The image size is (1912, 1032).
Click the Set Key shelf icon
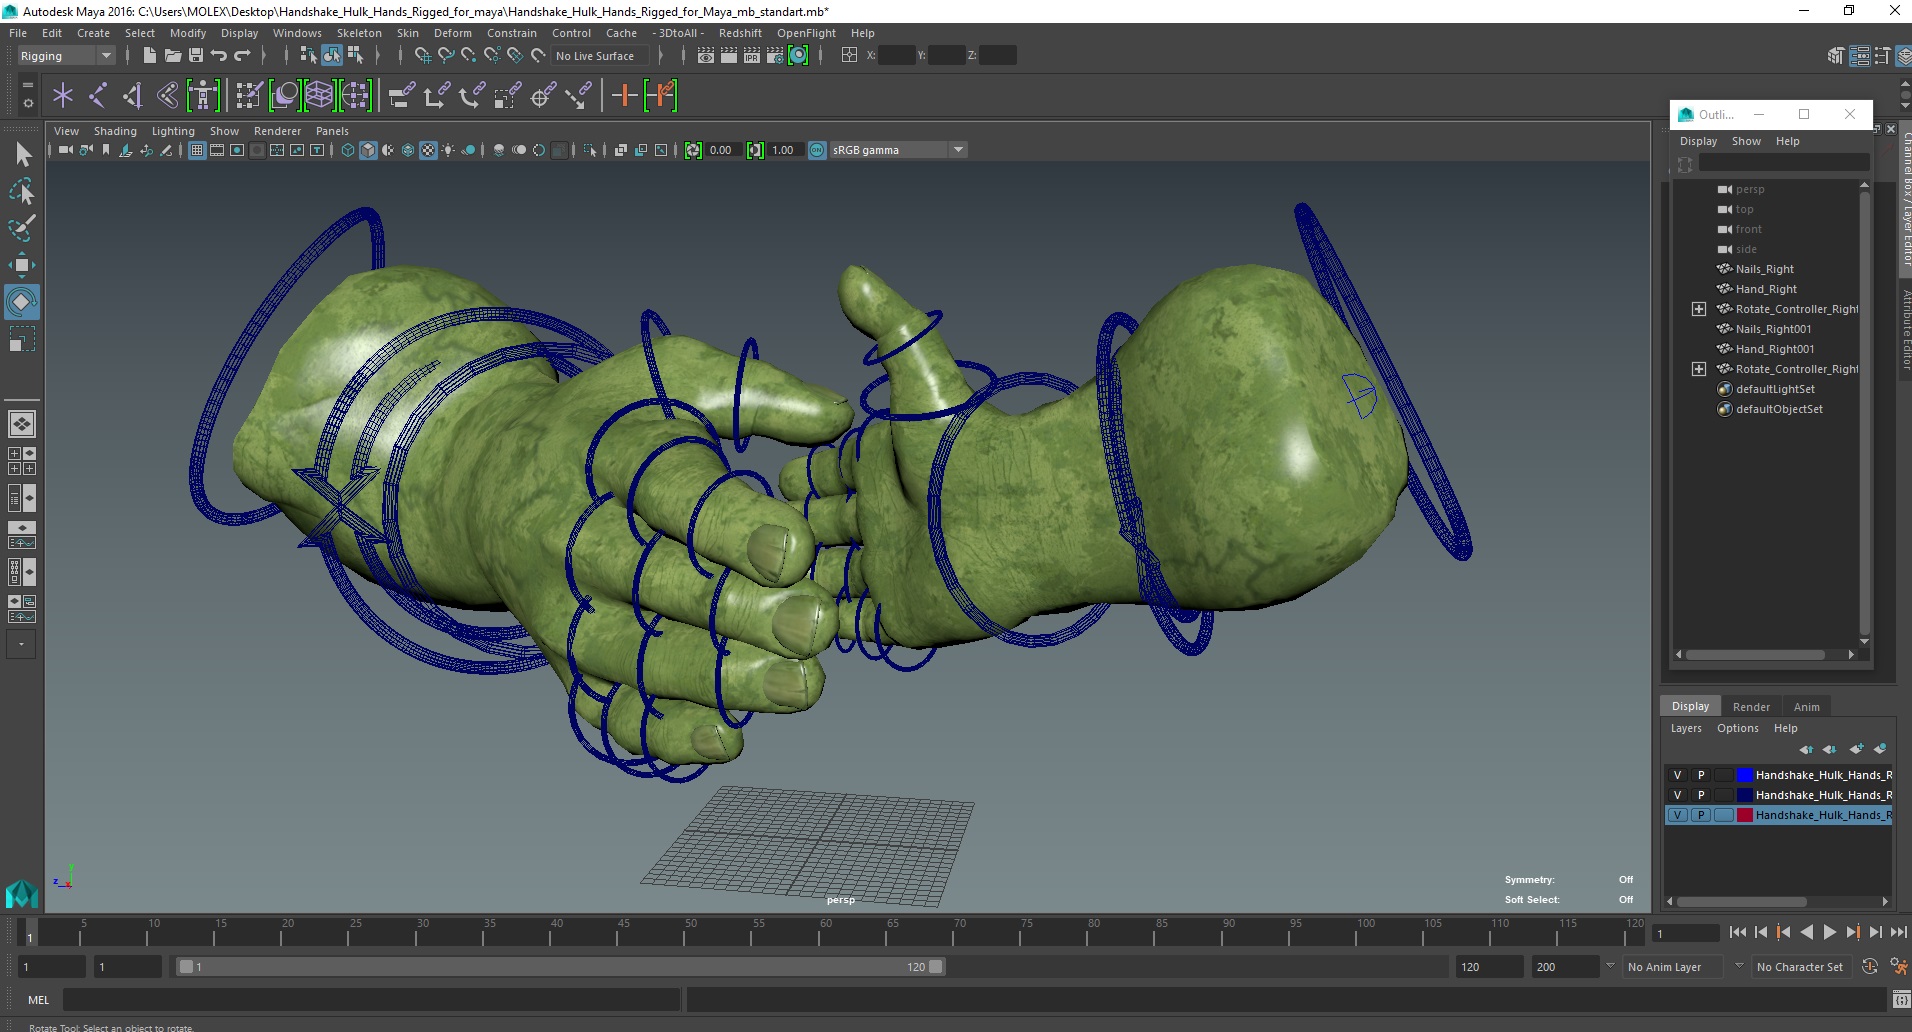tap(624, 96)
